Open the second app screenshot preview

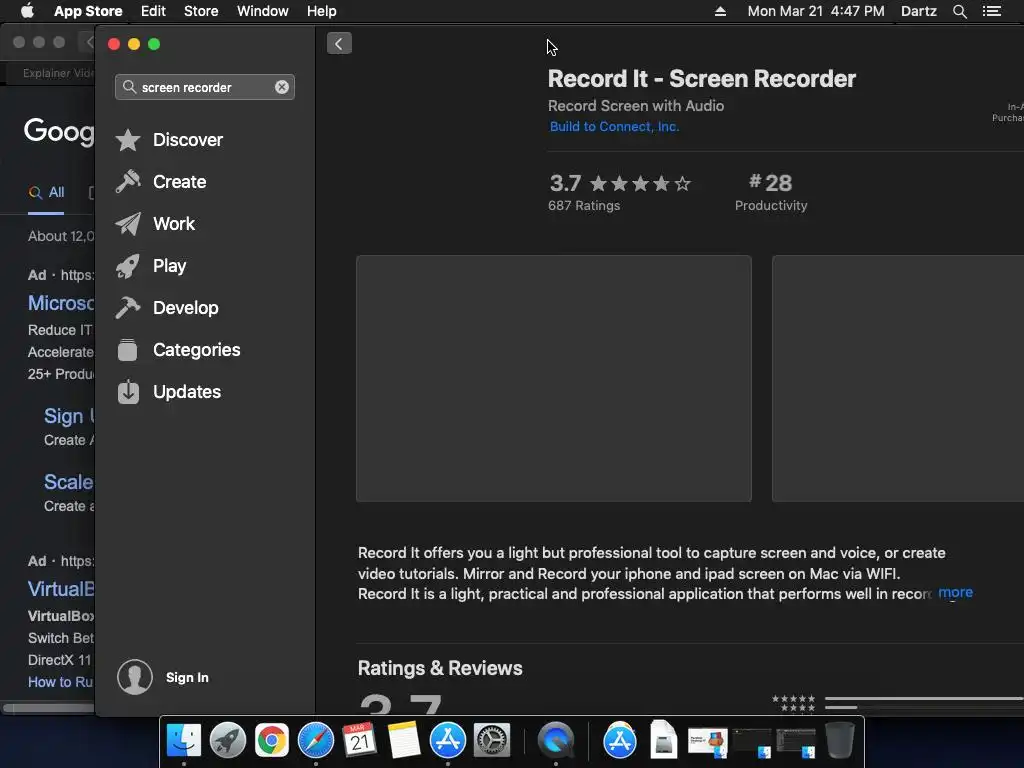point(898,379)
